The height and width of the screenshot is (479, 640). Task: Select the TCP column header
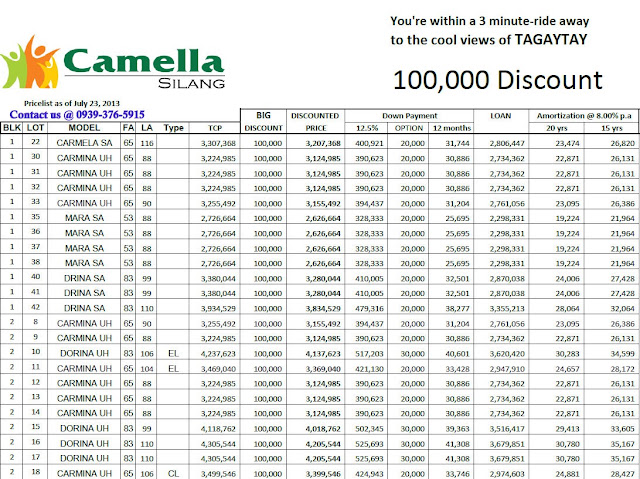coord(215,128)
